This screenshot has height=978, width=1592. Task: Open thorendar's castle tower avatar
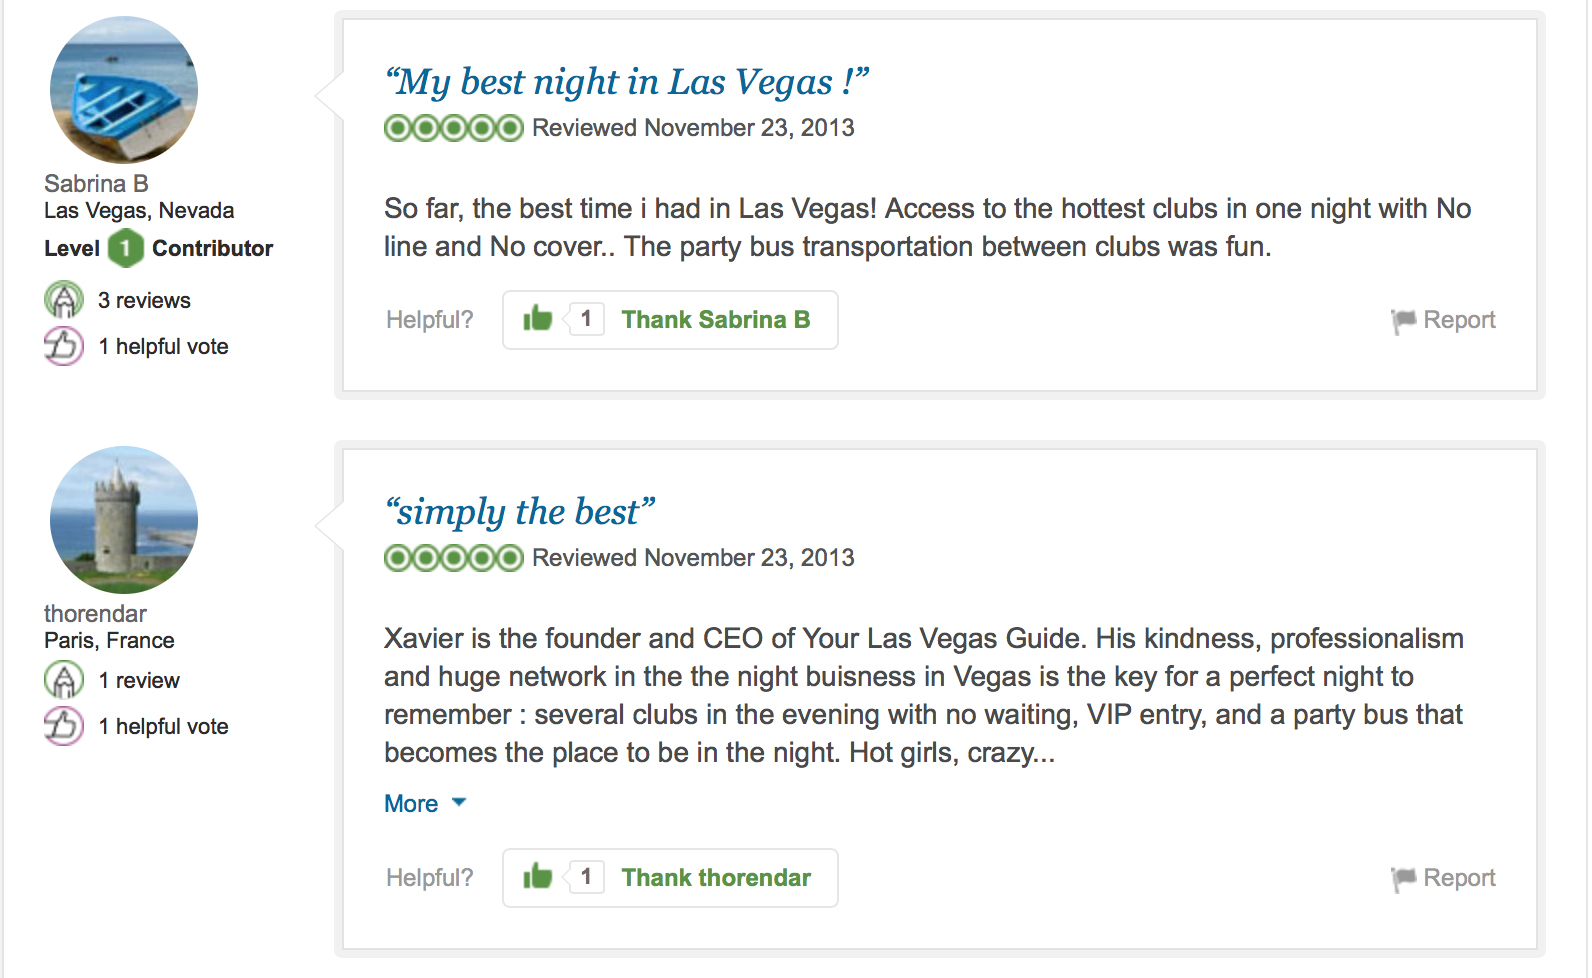point(124,520)
